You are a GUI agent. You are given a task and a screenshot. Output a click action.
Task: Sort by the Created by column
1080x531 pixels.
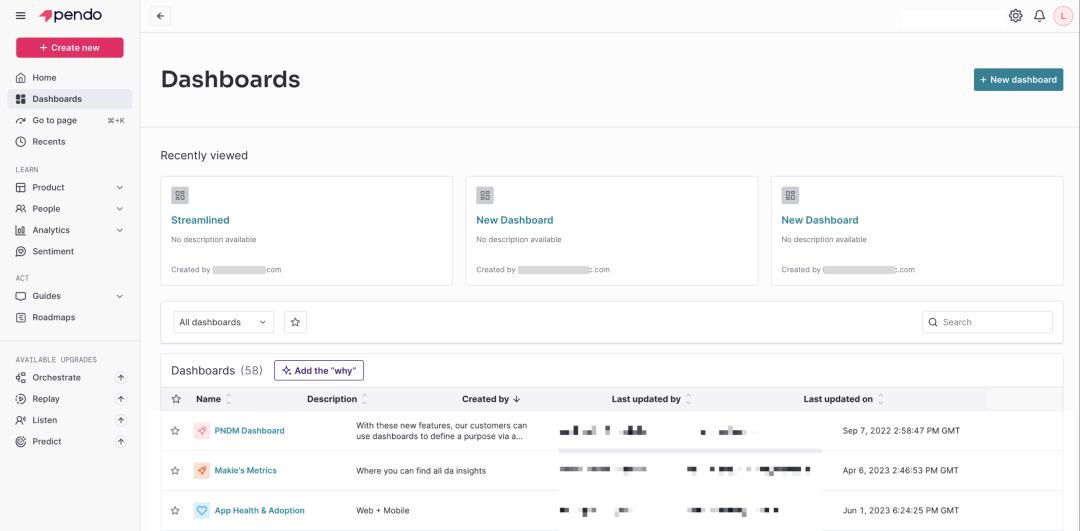pyautogui.click(x=491, y=399)
